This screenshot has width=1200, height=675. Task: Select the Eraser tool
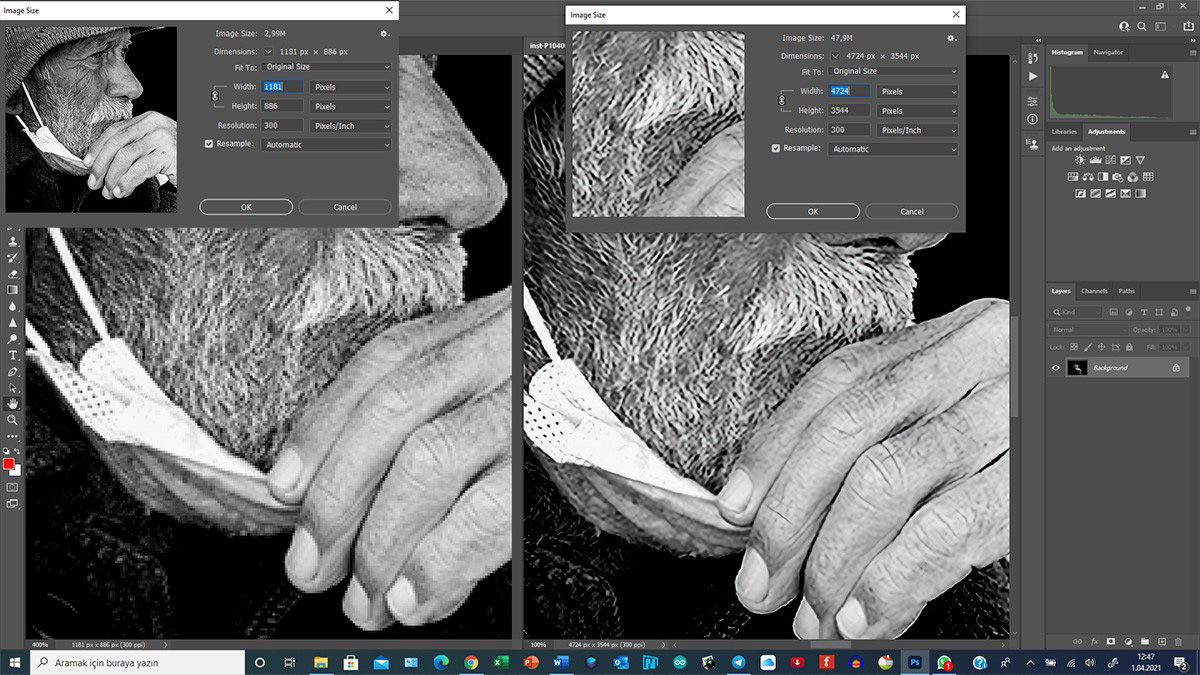[13, 273]
